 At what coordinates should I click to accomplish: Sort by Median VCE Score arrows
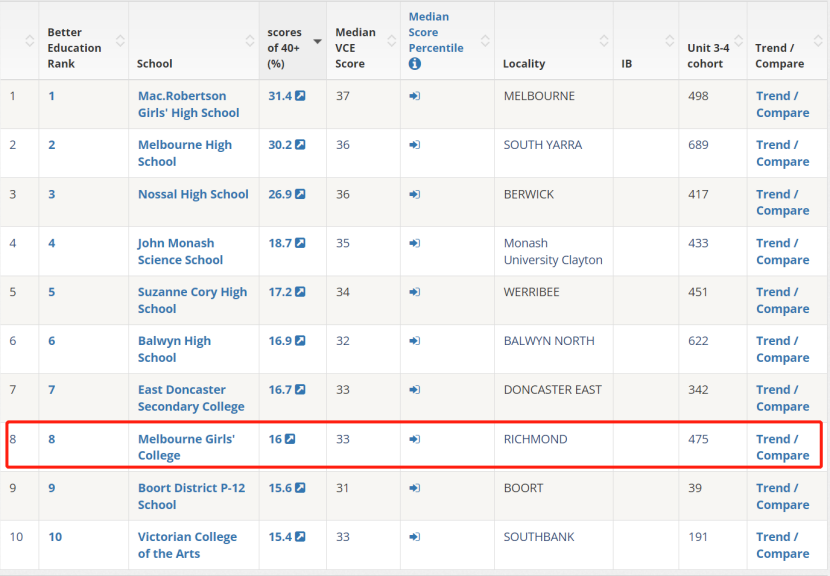392,41
